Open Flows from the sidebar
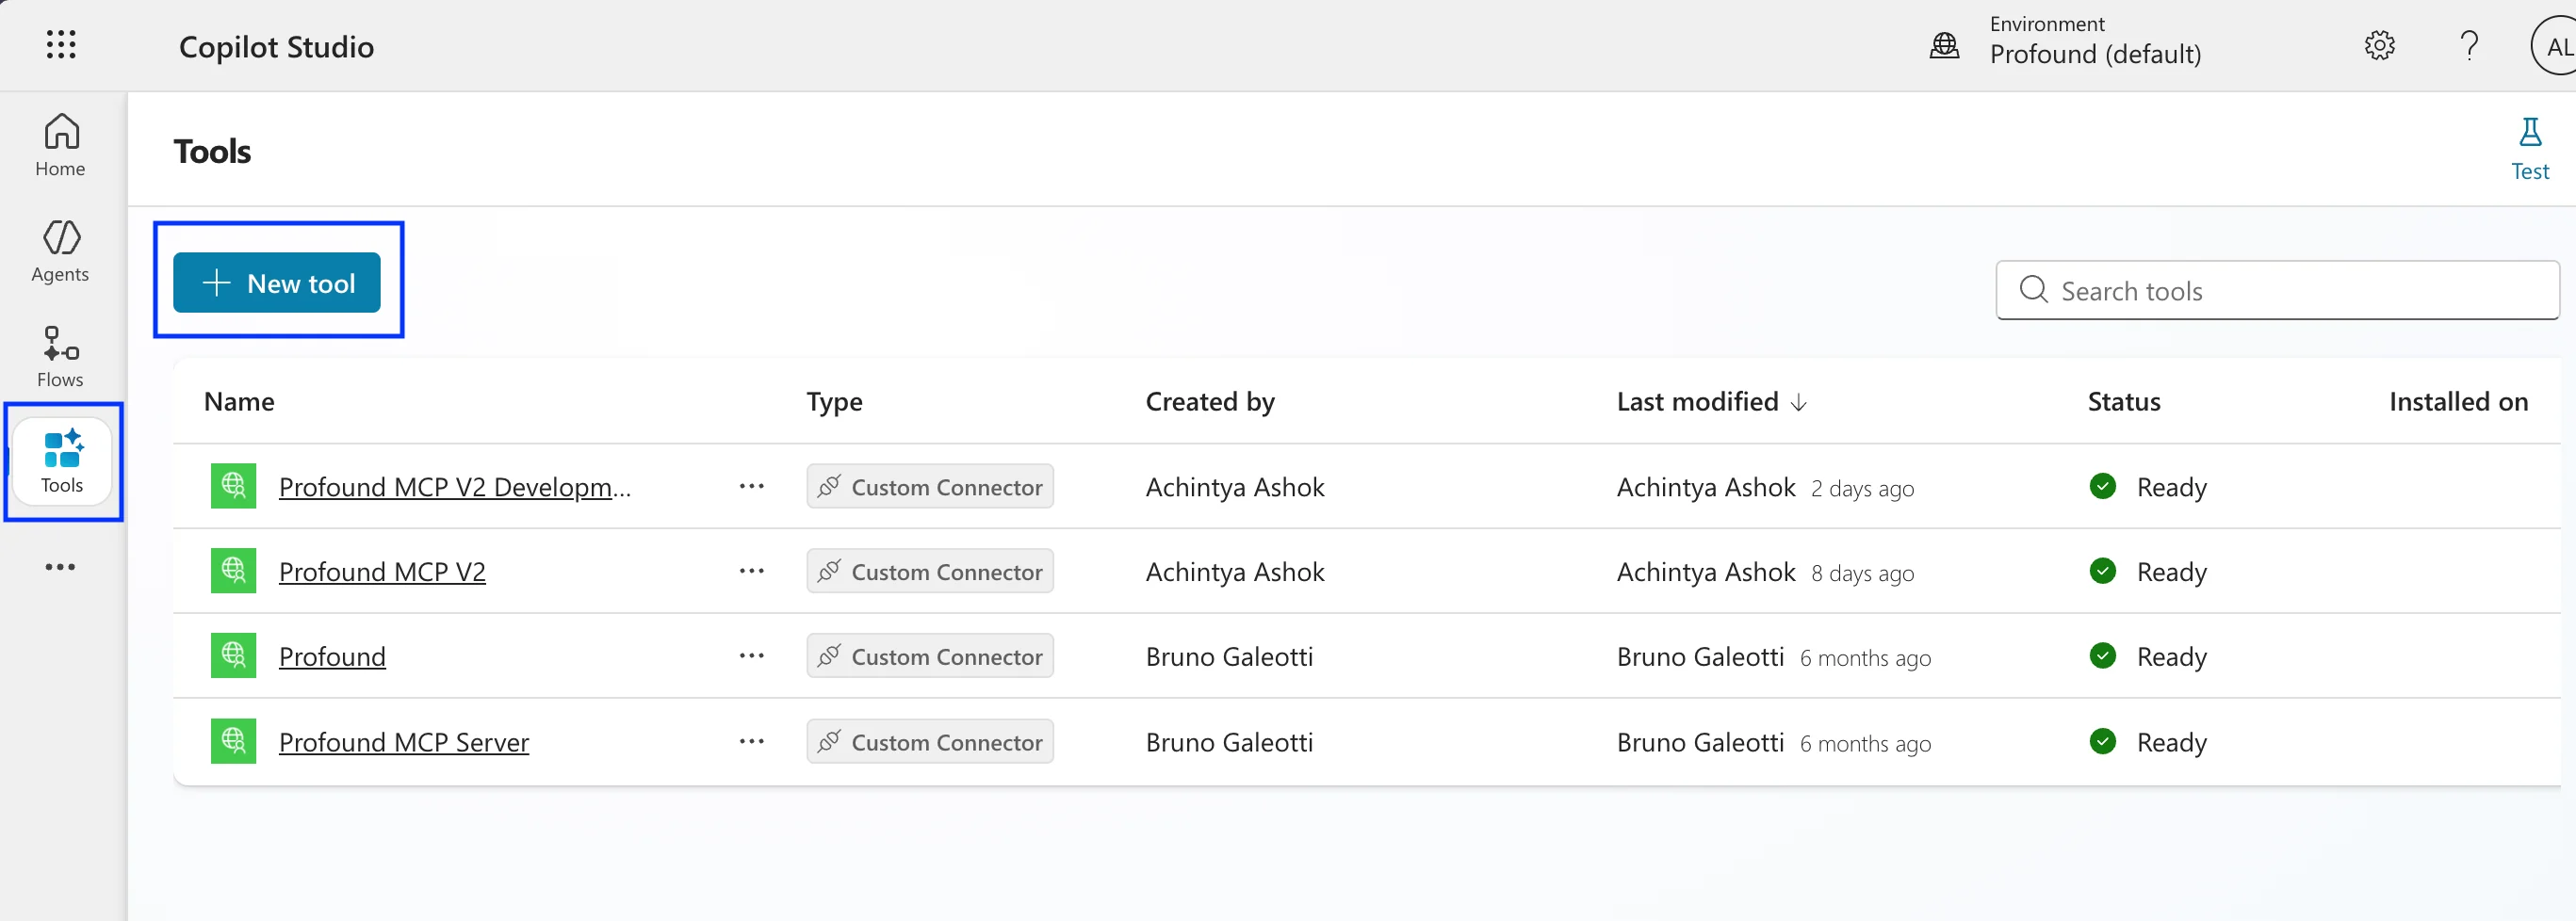 [60, 356]
